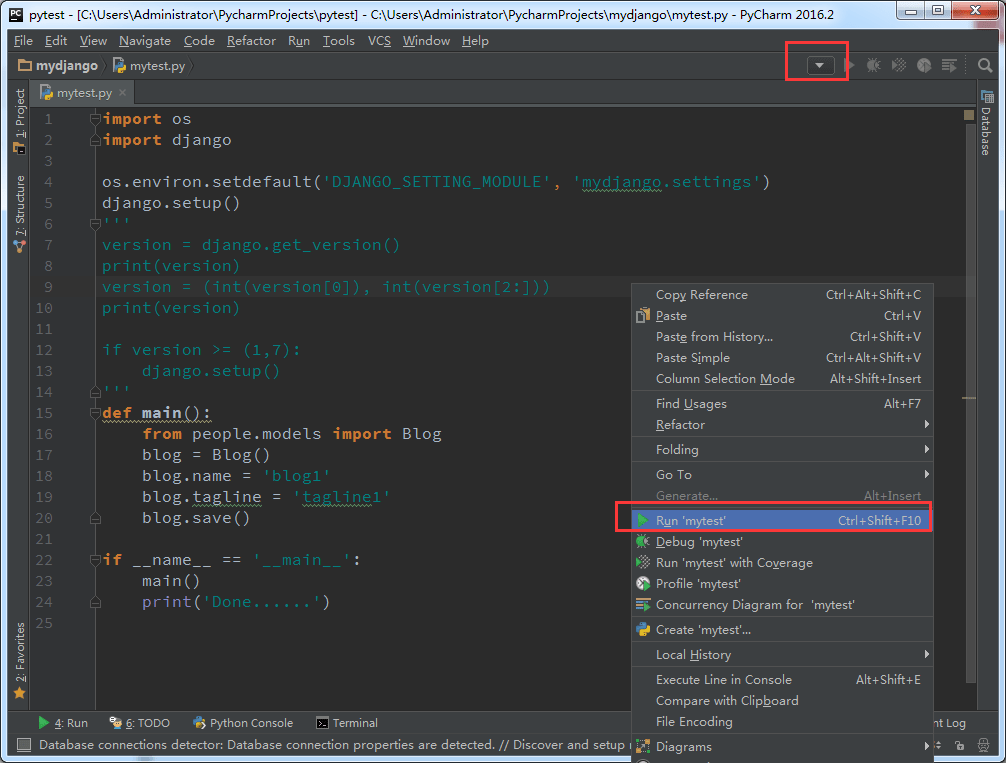Choose File Encoding in context menu
The image size is (1006, 763).
(782, 722)
